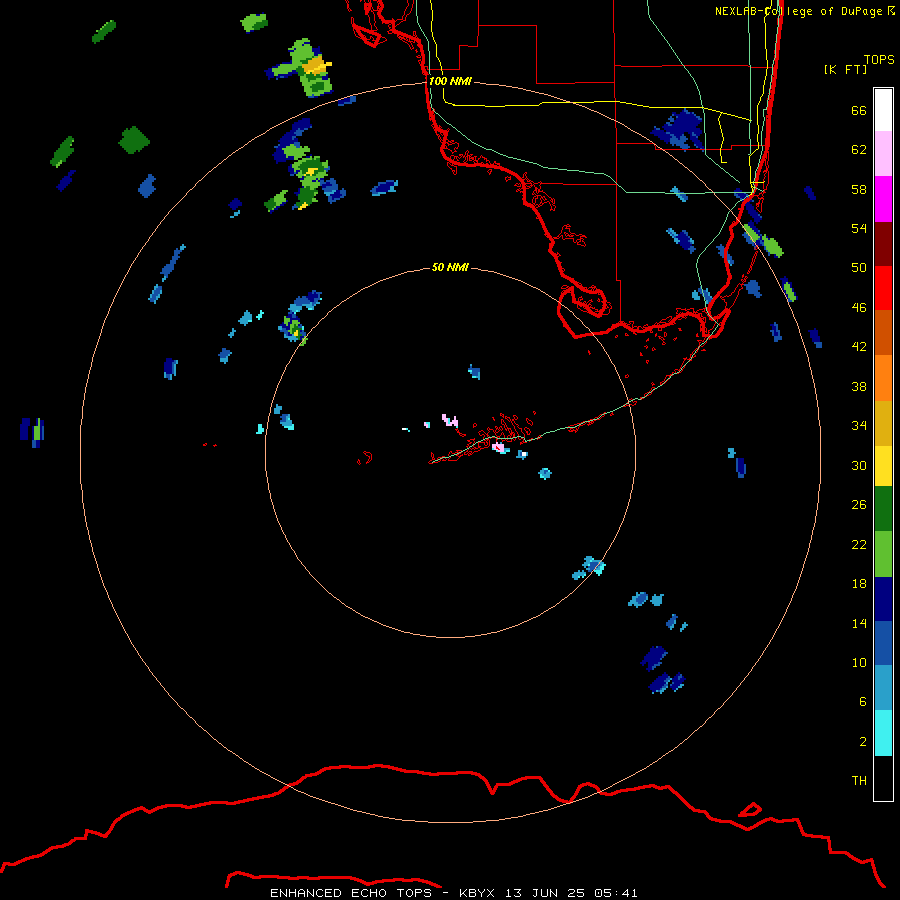Click the burnt orange legend swatch
This screenshot has width=900, height=900.
point(883,332)
